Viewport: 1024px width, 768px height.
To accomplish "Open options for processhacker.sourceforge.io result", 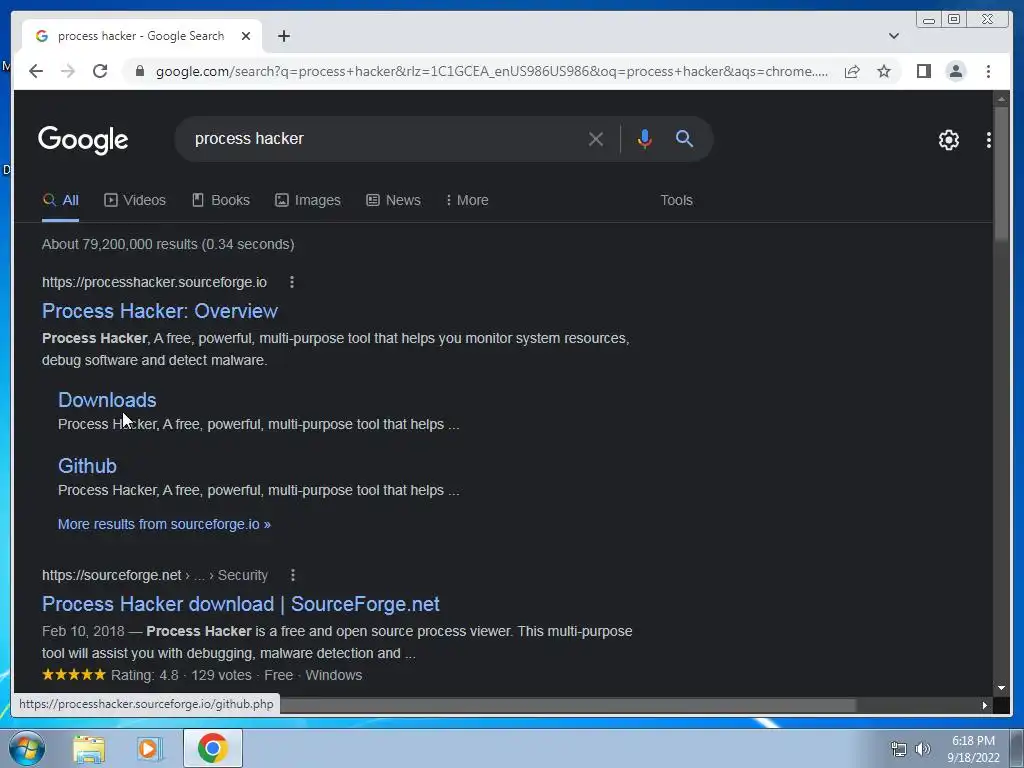I will click(x=292, y=282).
